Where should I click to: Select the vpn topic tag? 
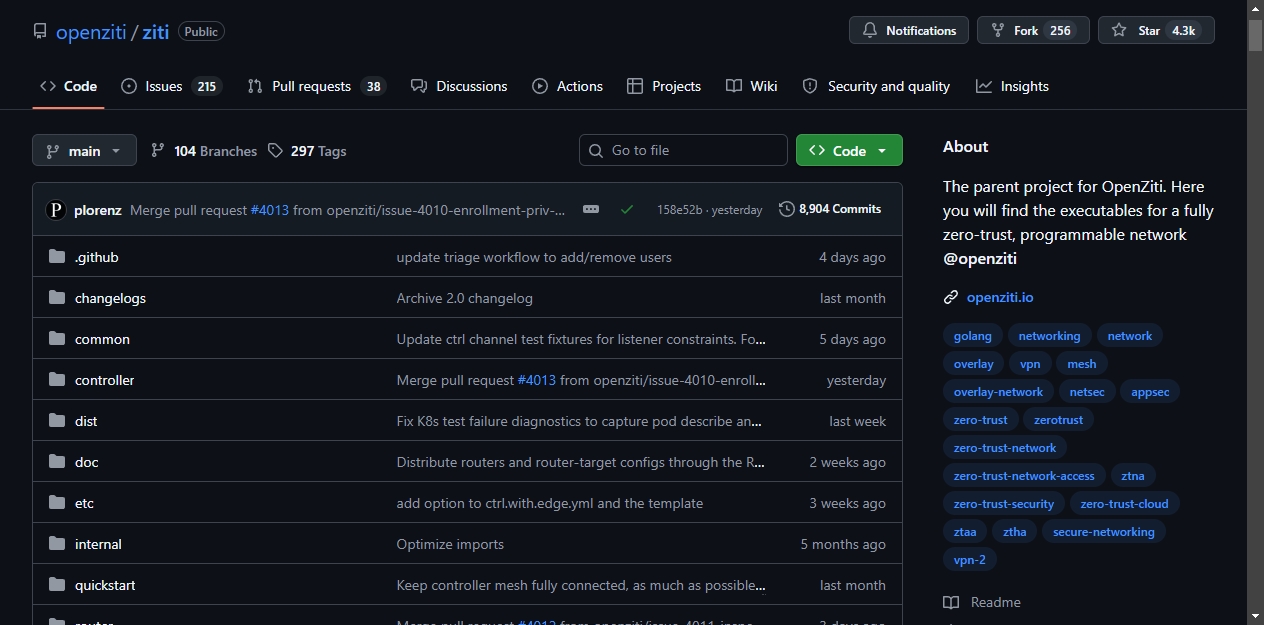1030,364
